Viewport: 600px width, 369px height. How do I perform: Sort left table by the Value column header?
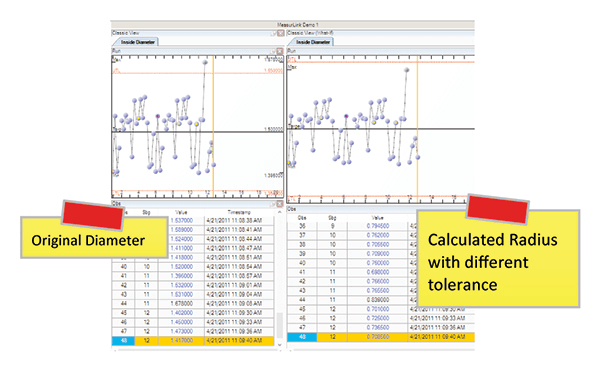pos(181,212)
